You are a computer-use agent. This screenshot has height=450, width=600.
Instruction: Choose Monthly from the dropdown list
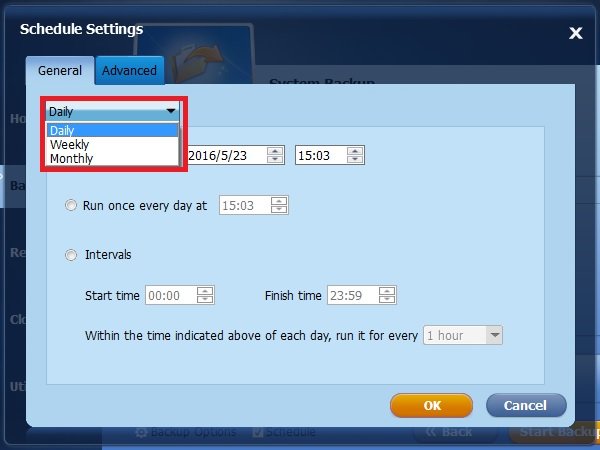coord(112,158)
